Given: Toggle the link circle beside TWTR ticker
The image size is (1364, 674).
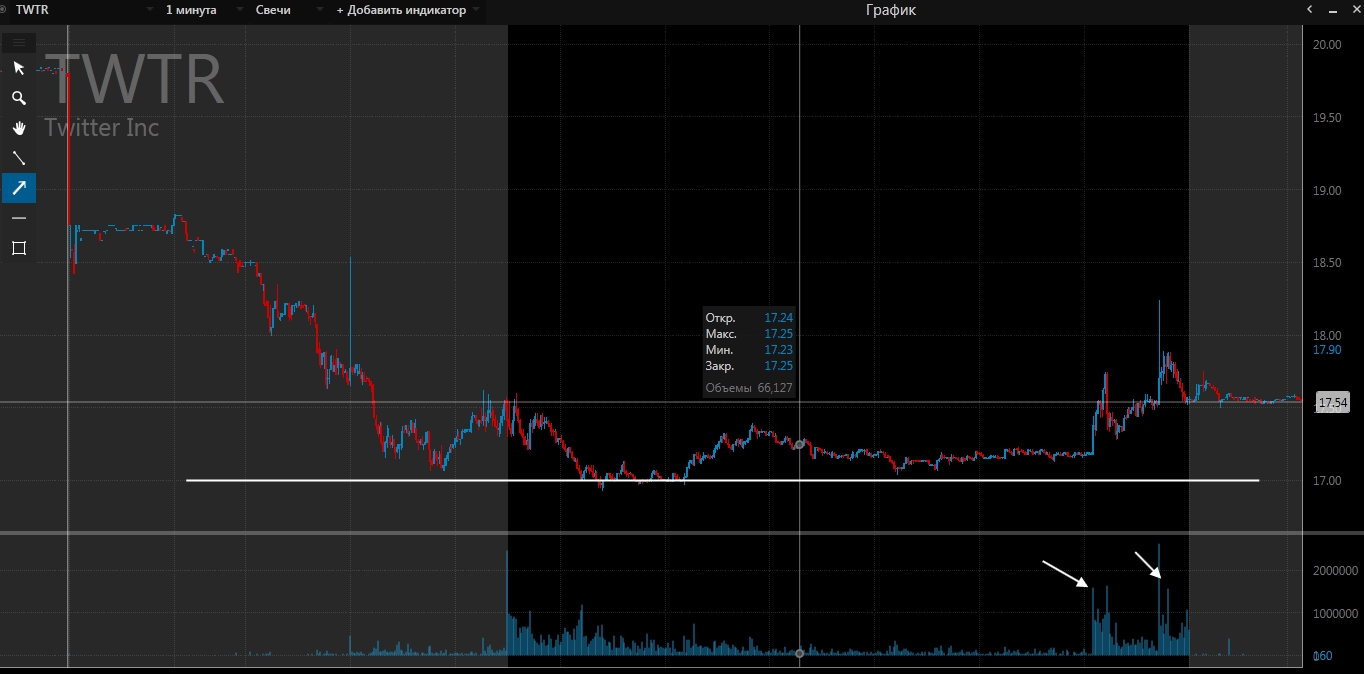Looking at the screenshot, I should point(4,10).
